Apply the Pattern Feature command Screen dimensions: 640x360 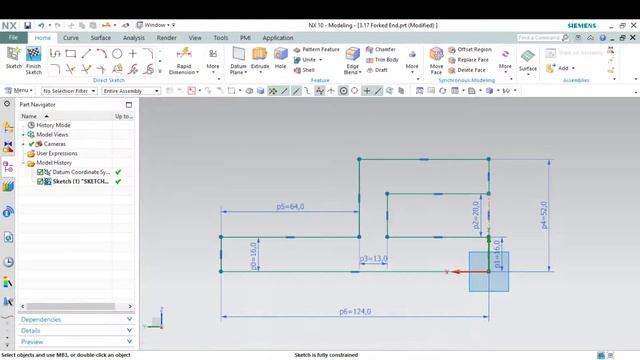tap(317, 49)
